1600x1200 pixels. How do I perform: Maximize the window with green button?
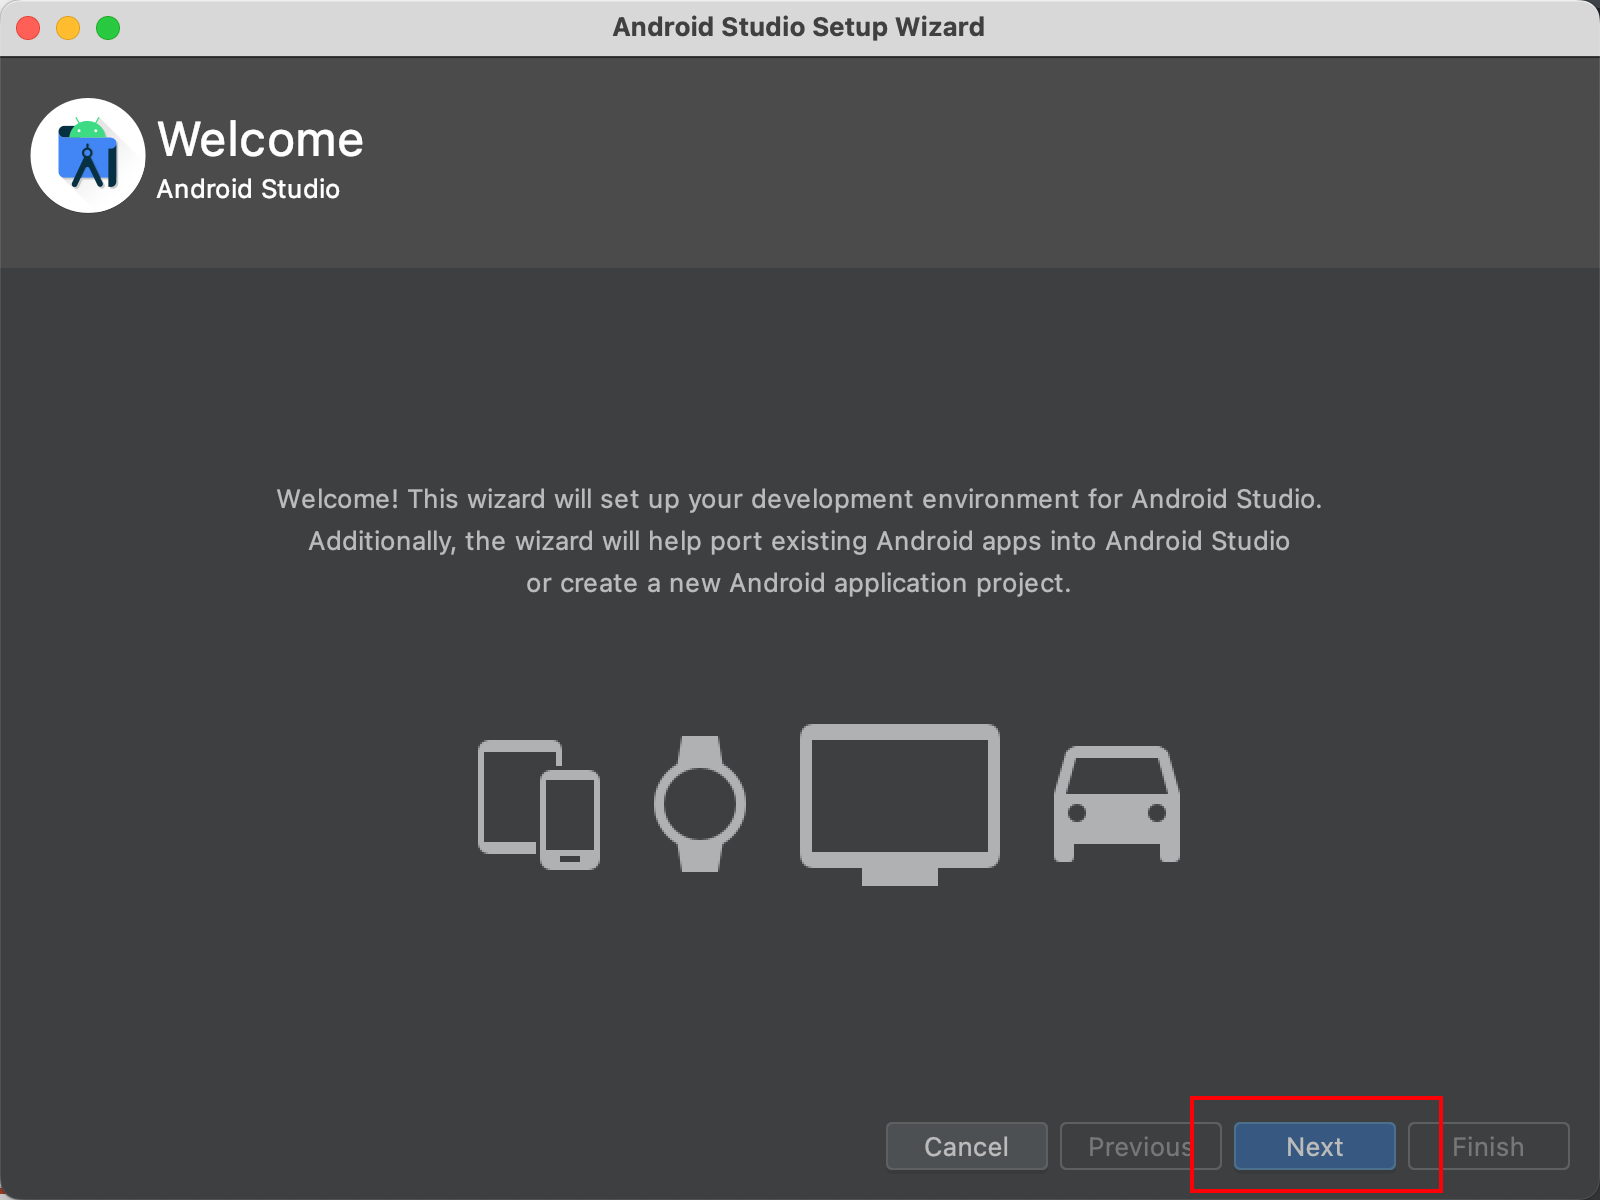(x=108, y=28)
